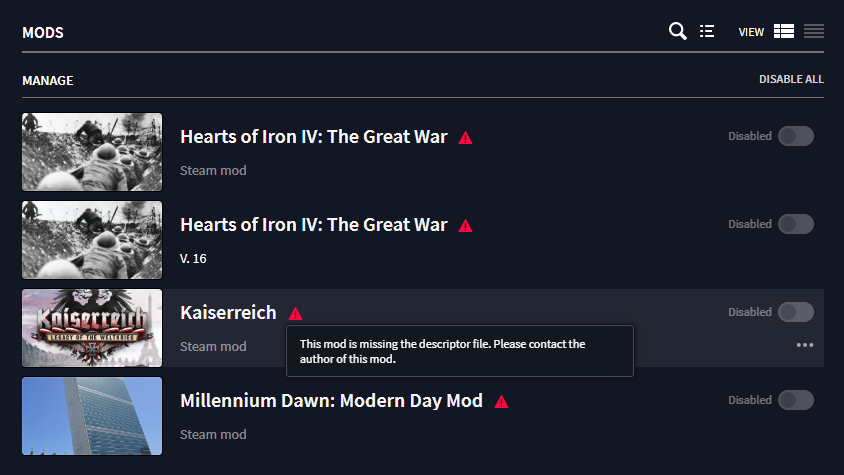Click warning icon on Great War V. 16
The image size is (844, 475).
pyautogui.click(x=465, y=226)
